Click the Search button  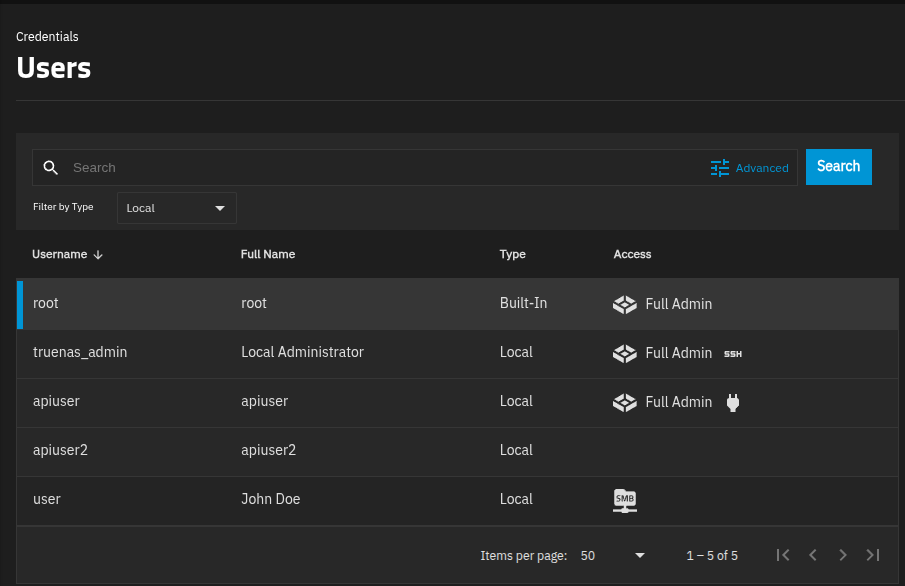click(838, 167)
